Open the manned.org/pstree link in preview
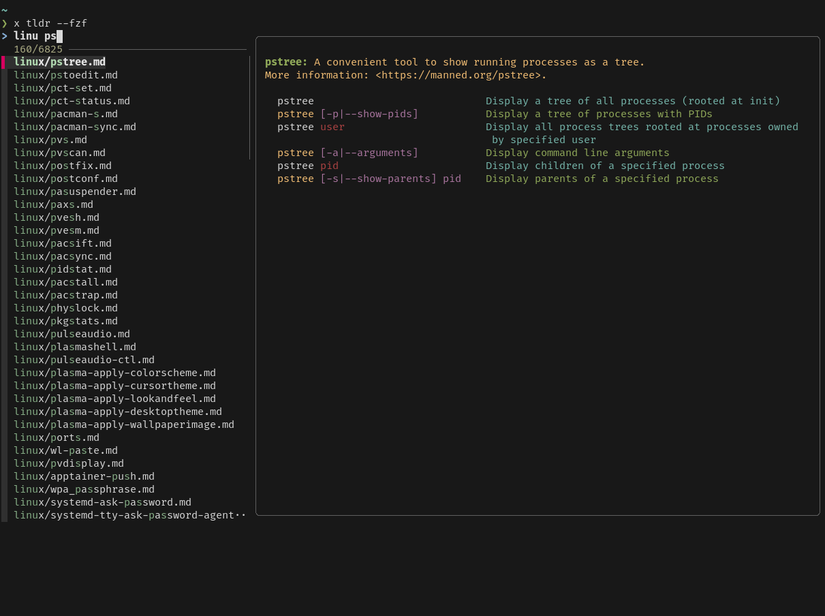 pos(459,75)
